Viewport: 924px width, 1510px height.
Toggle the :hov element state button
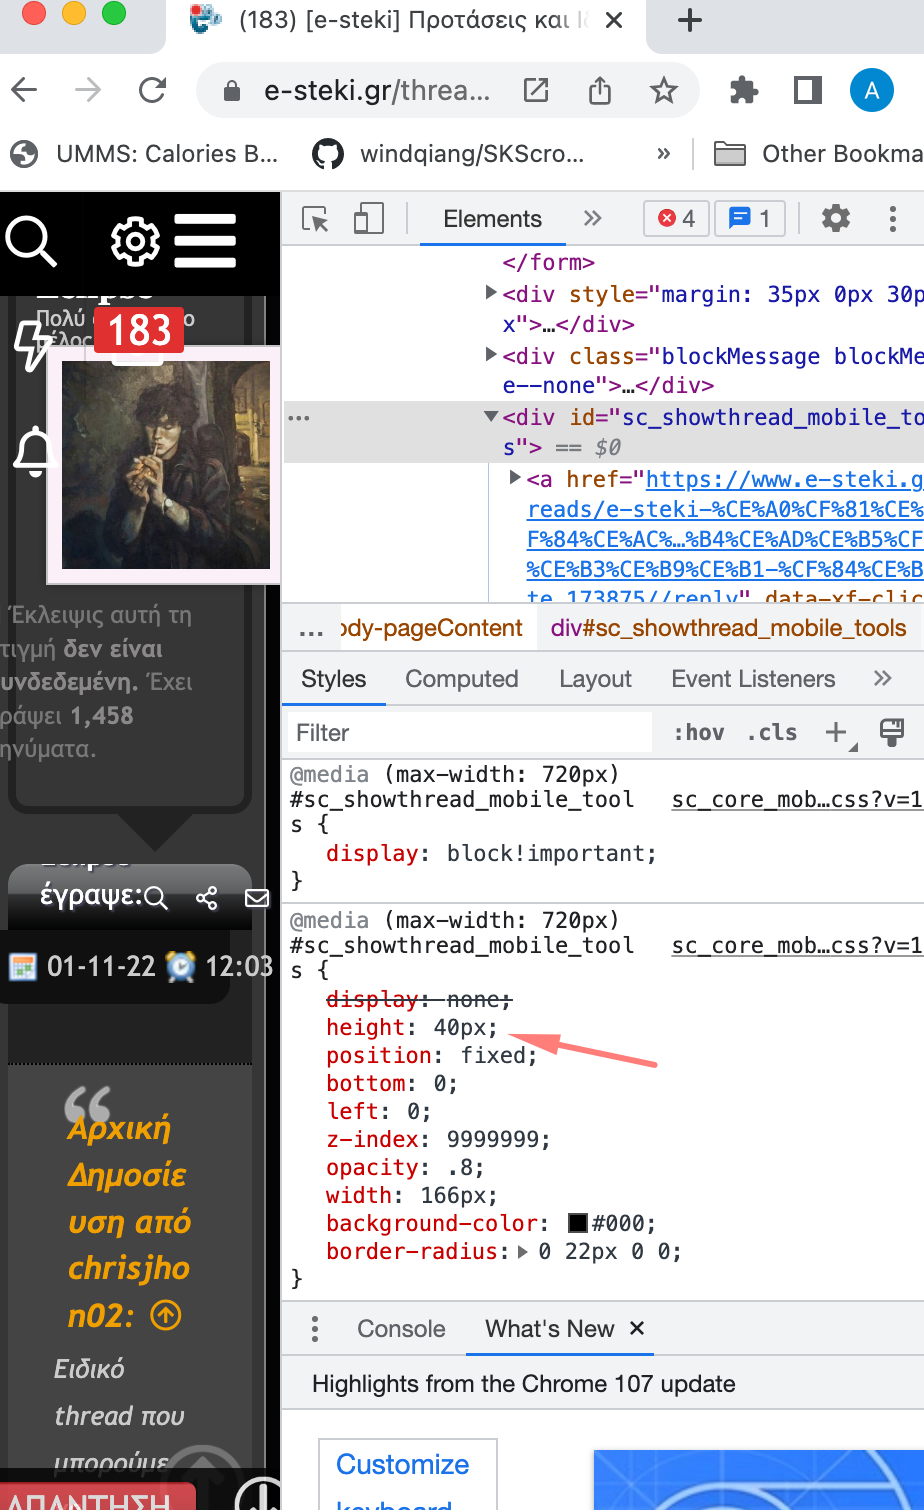click(x=699, y=733)
